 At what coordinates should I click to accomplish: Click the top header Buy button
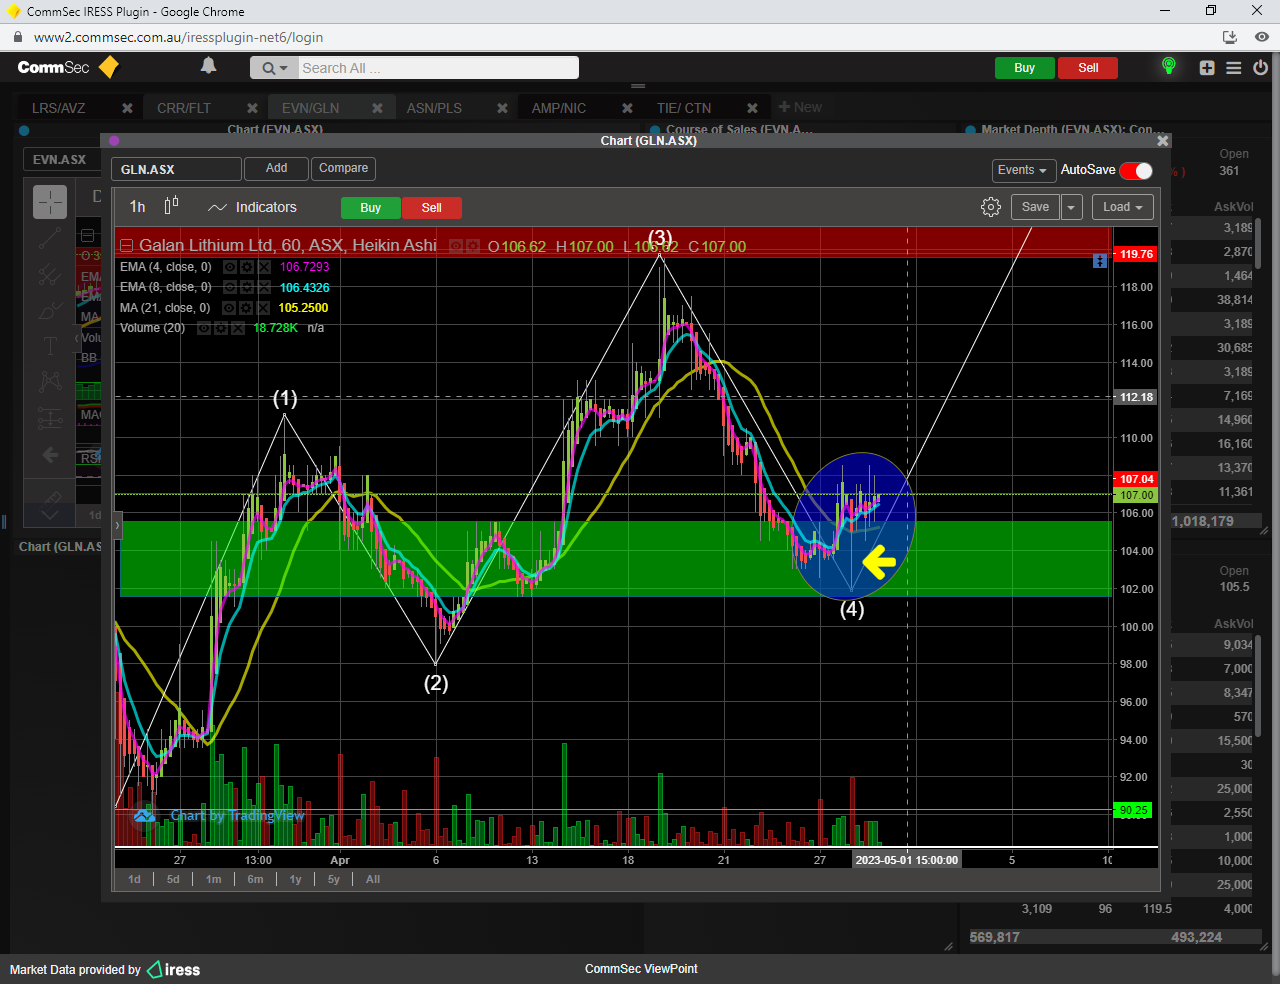pos(1024,68)
